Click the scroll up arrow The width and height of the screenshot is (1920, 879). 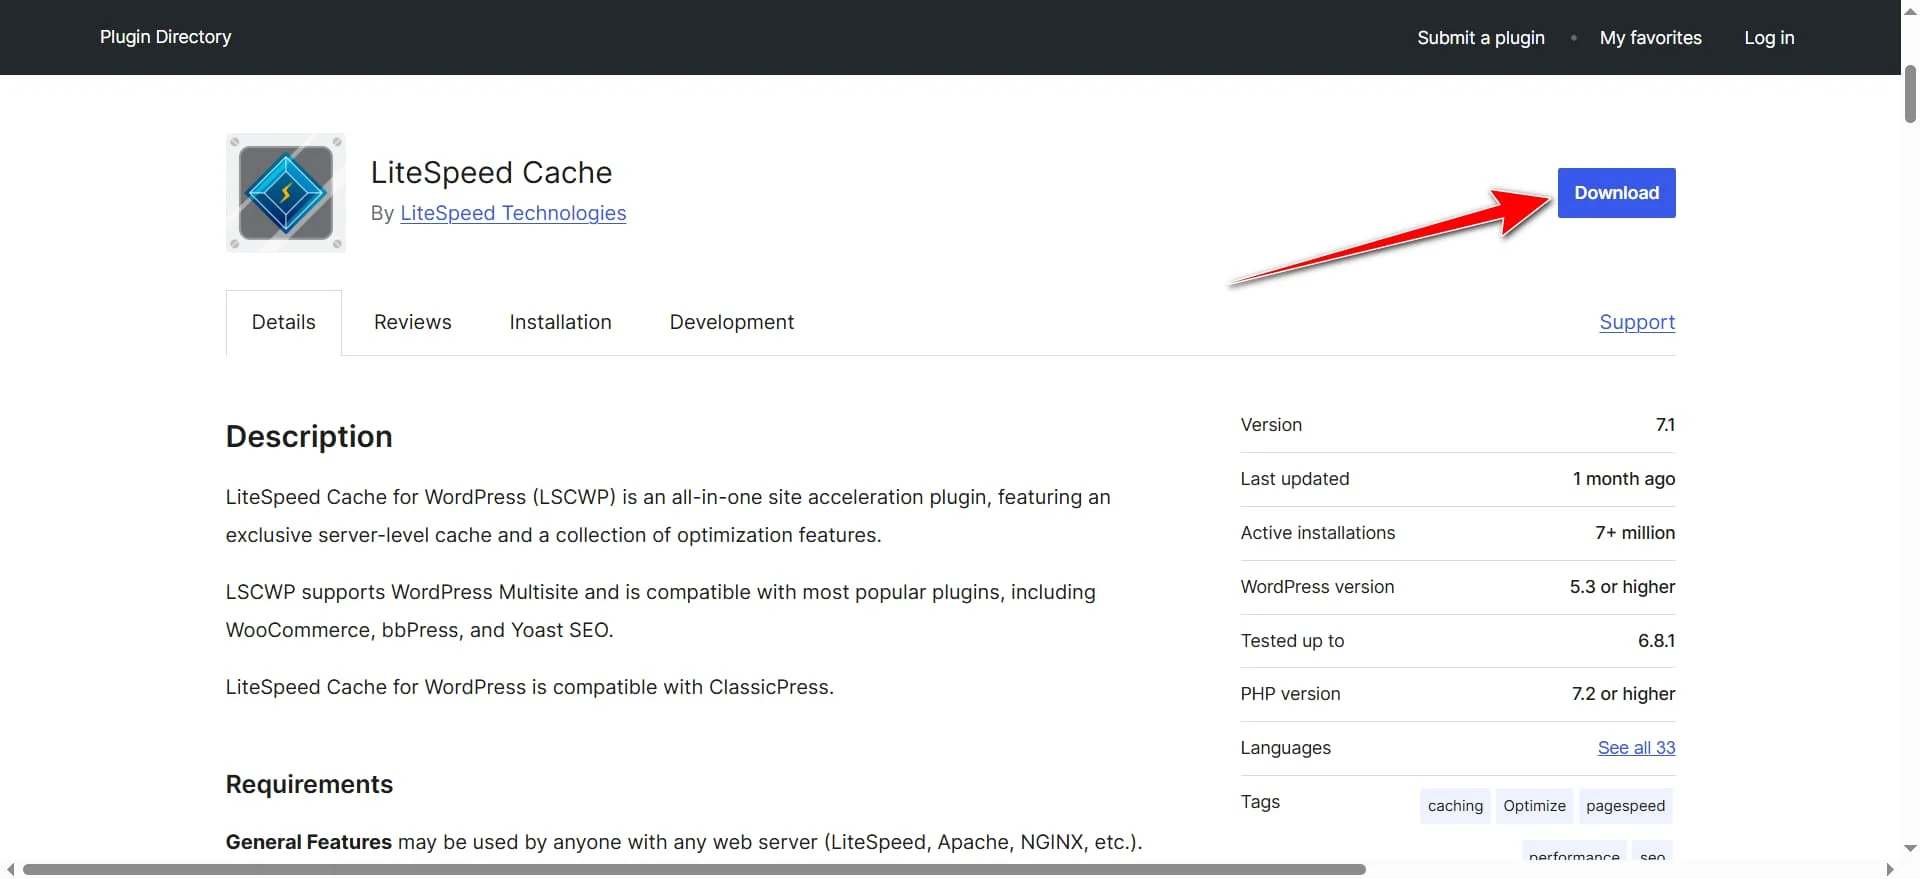pyautogui.click(x=1910, y=10)
